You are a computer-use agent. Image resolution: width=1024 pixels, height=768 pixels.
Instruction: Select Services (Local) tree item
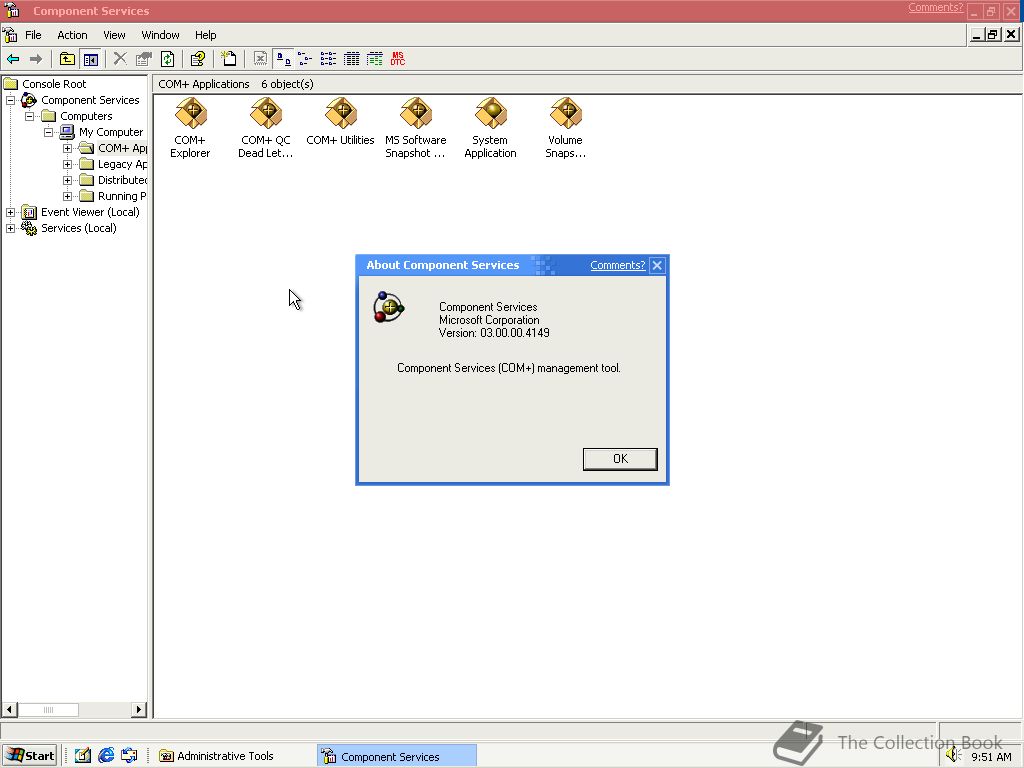pyautogui.click(x=78, y=229)
